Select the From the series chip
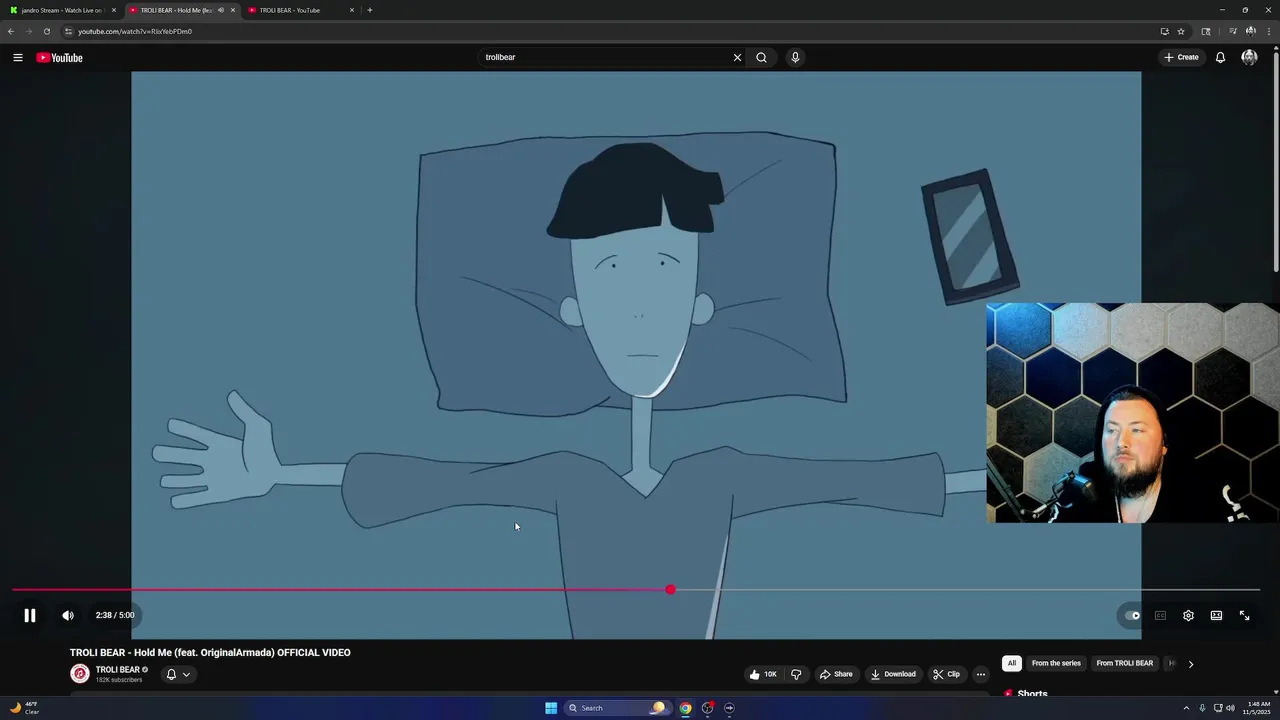The height and width of the screenshot is (720, 1280). pos(1056,663)
